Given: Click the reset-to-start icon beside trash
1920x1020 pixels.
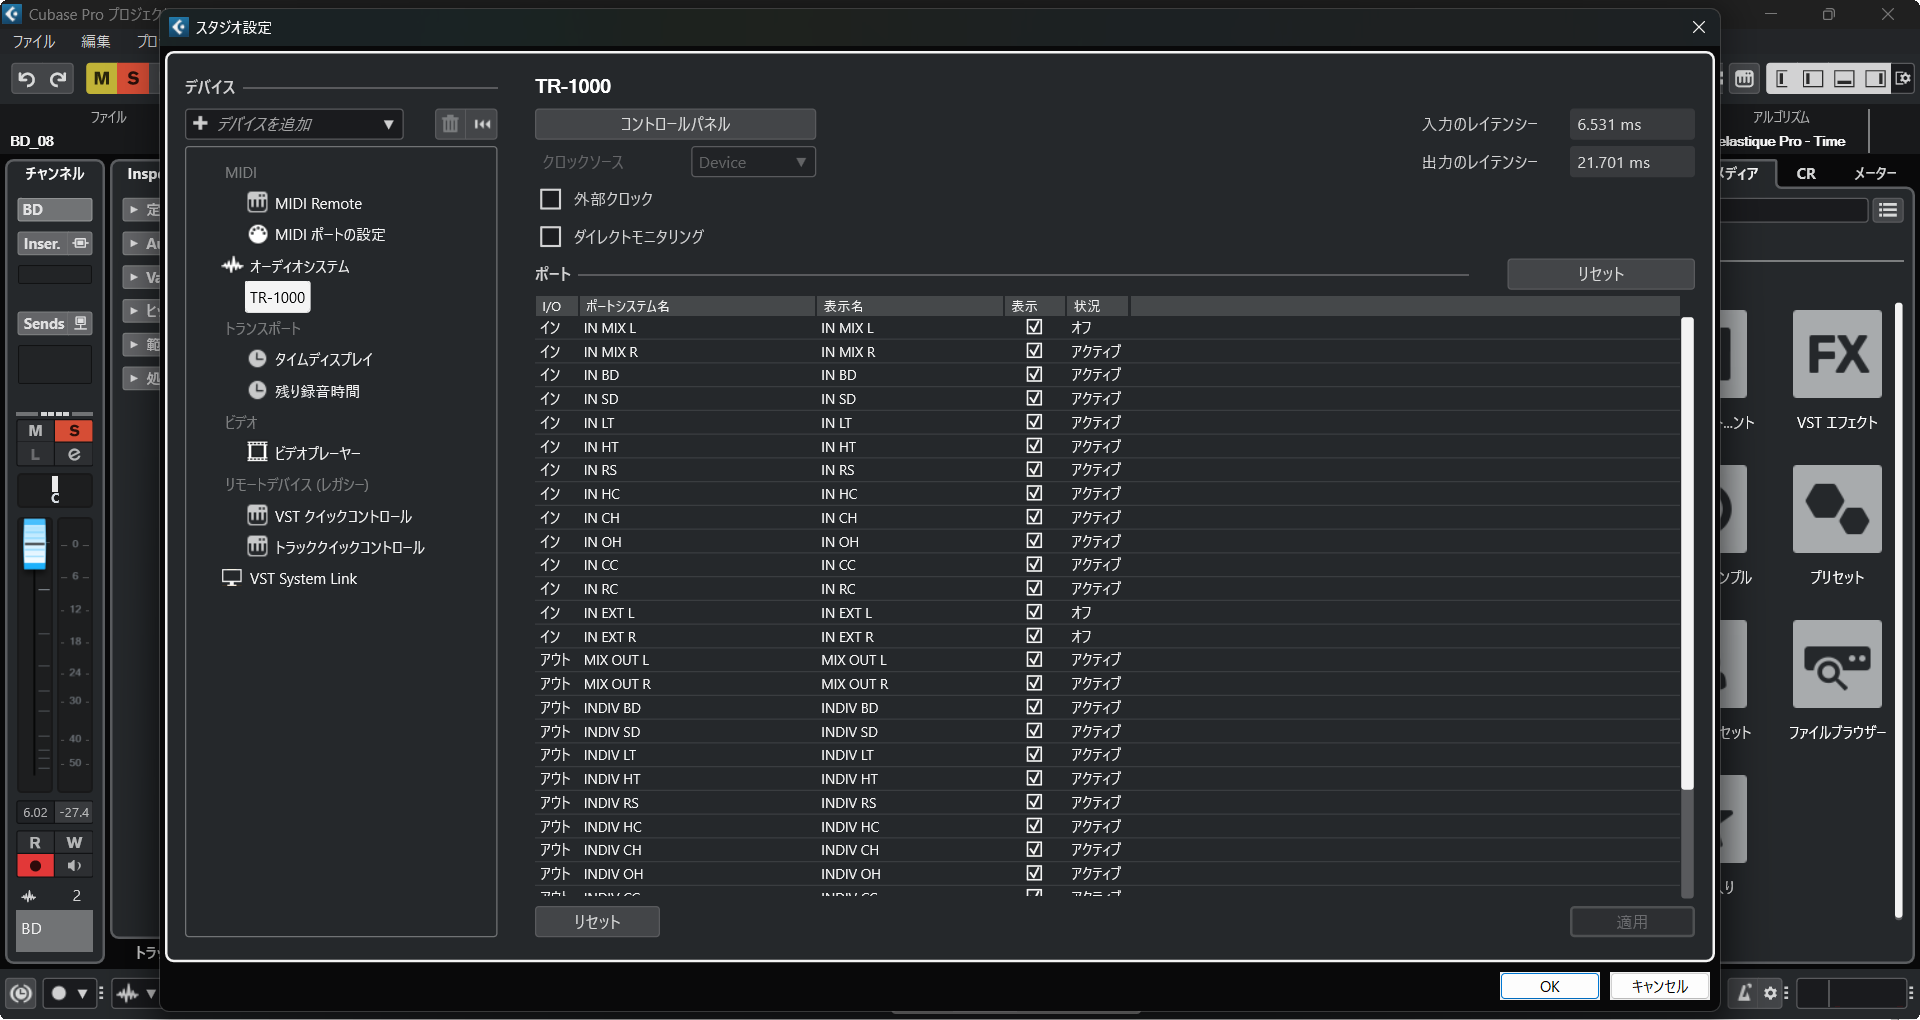Looking at the screenshot, I should click(x=483, y=124).
